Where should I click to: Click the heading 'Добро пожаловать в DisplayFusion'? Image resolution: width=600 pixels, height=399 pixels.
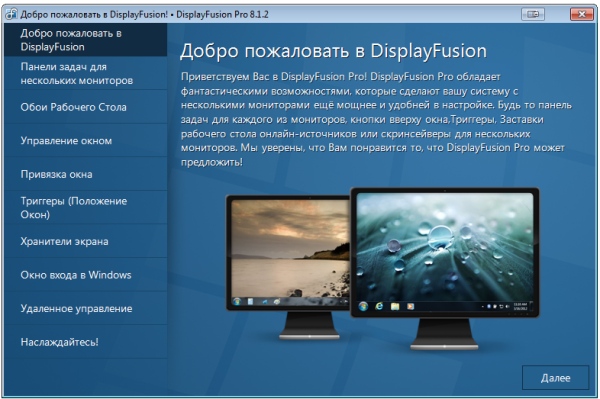(x=333, y=51)
